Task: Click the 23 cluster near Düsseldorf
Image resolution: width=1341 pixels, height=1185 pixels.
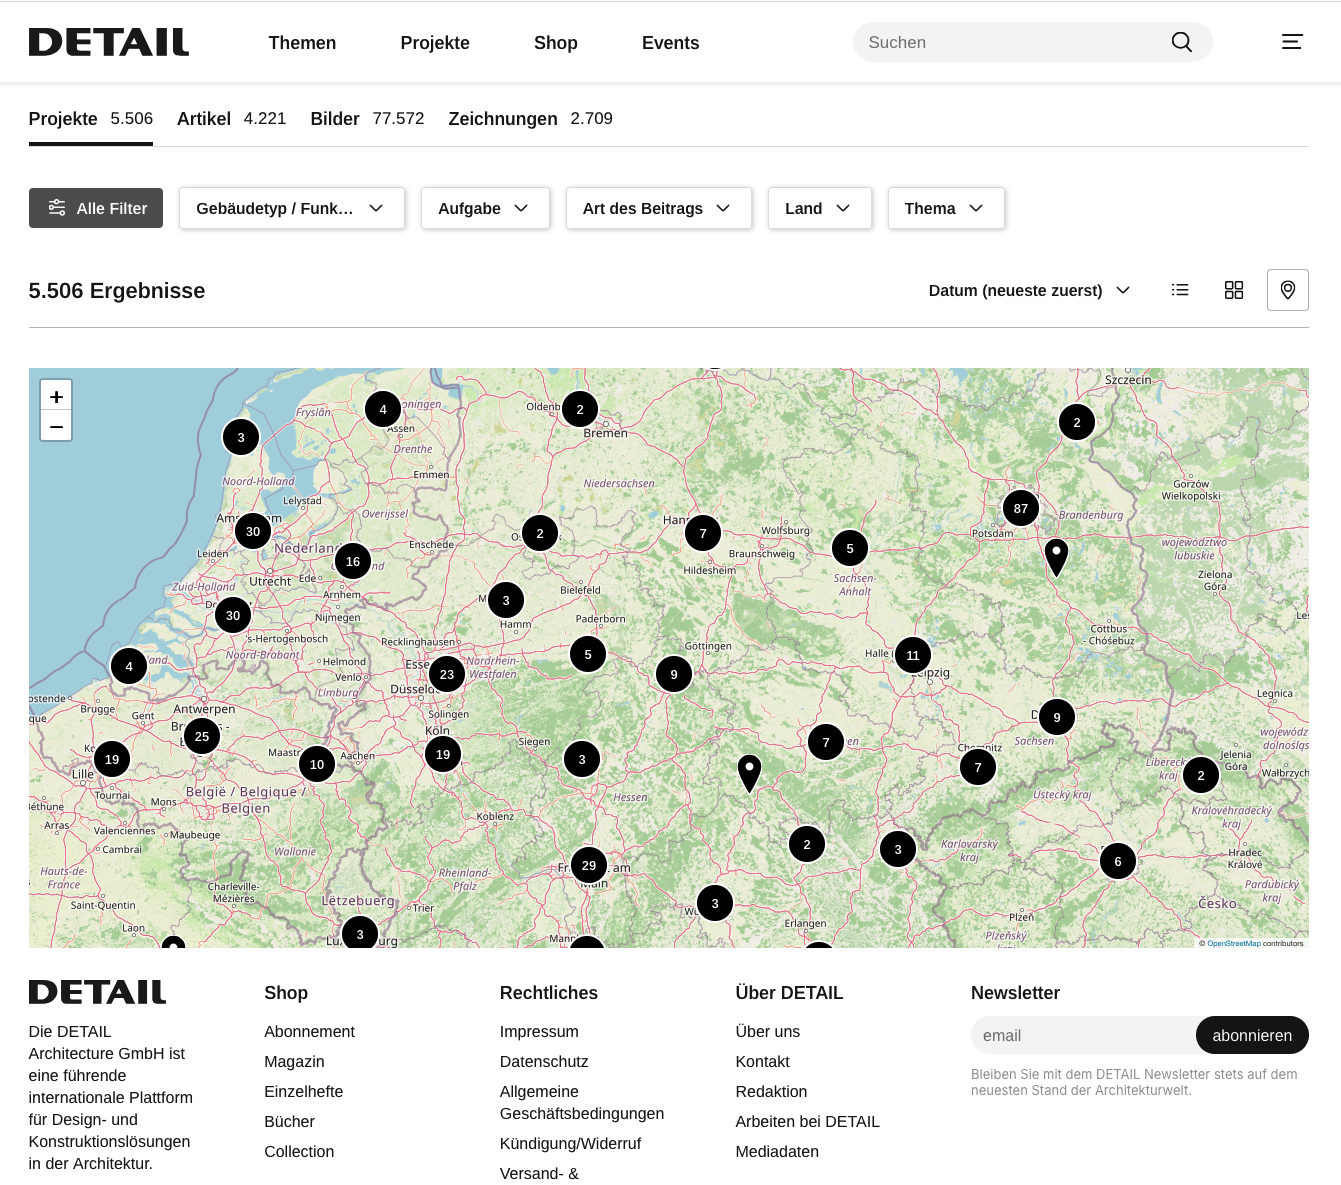Action: coord(447,674)
